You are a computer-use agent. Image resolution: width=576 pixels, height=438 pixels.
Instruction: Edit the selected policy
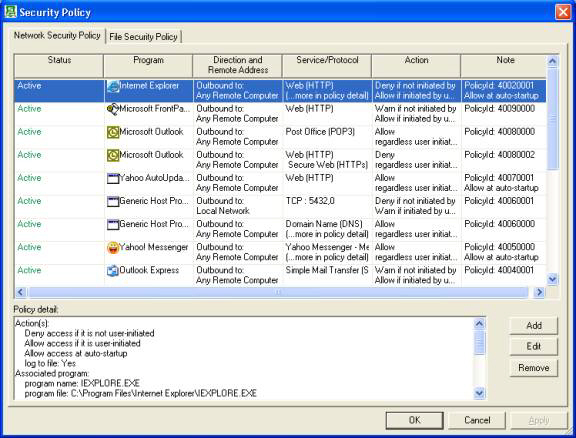point(533,347)
